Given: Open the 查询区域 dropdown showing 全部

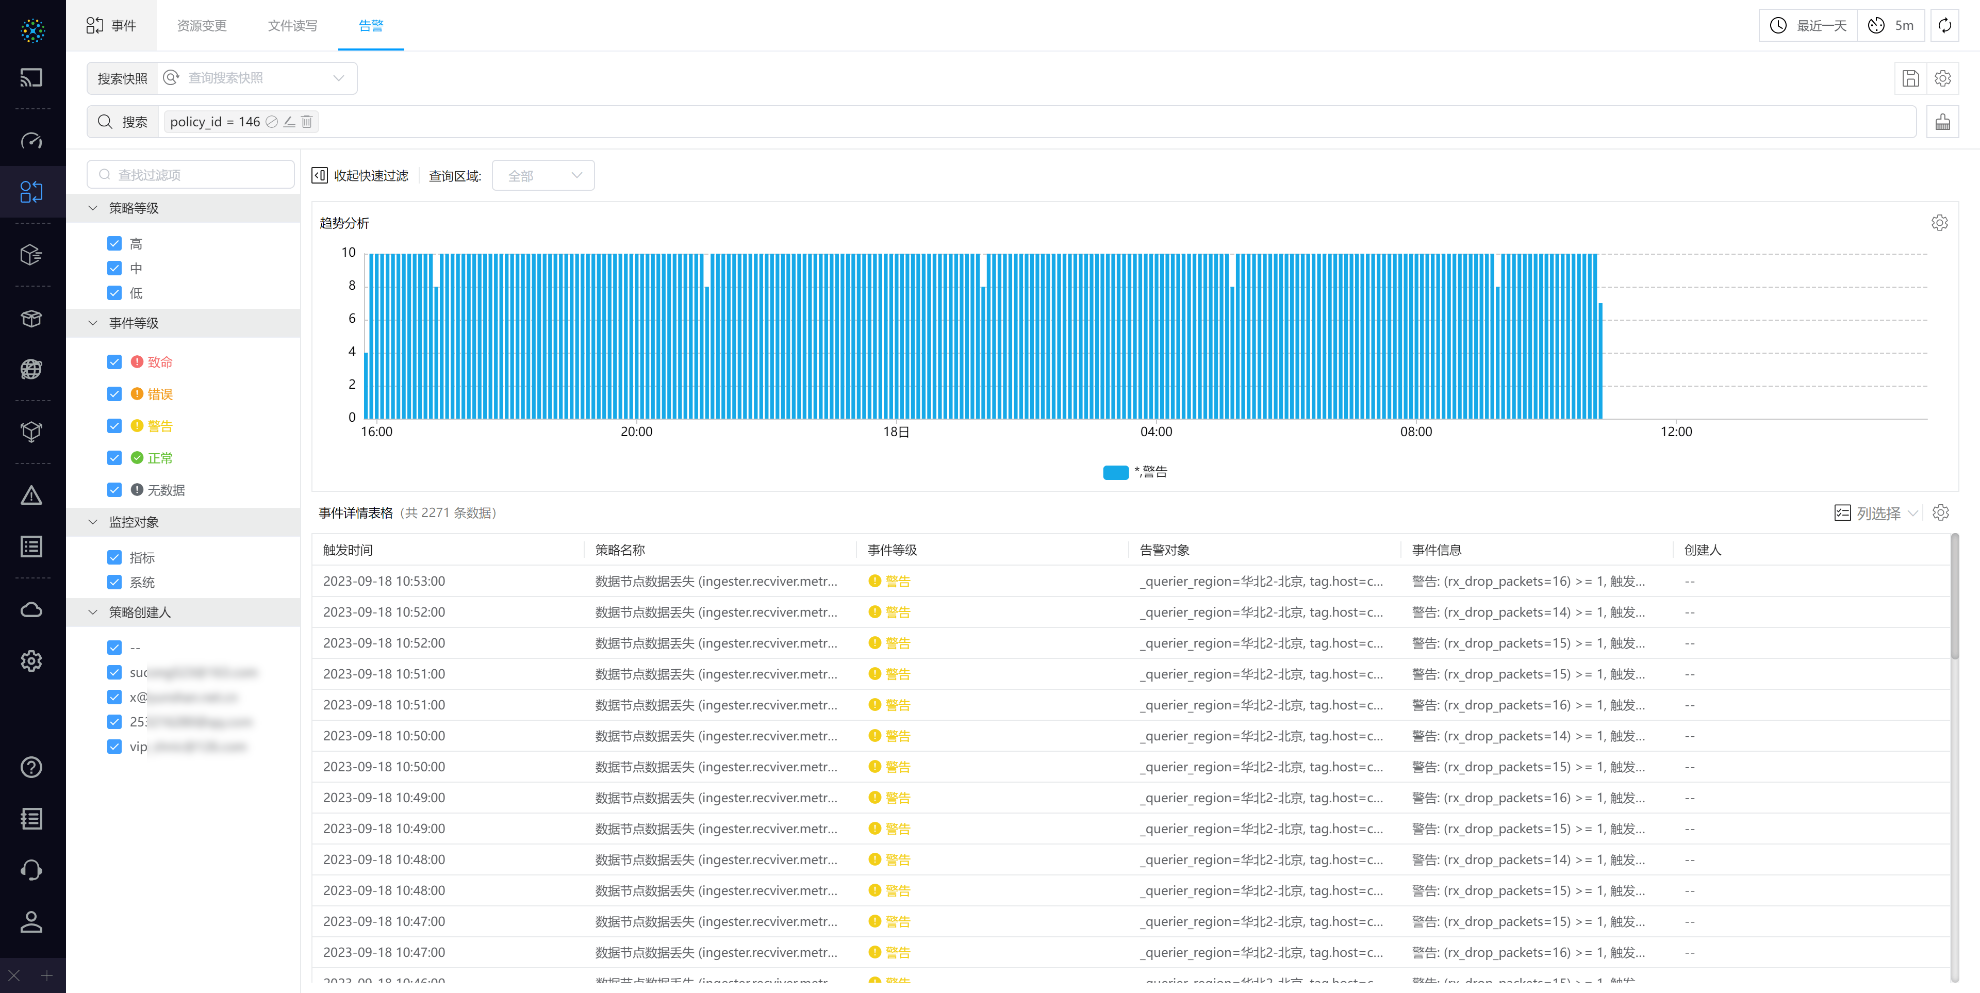Looking at the screenshot, I should coord(543,176).
